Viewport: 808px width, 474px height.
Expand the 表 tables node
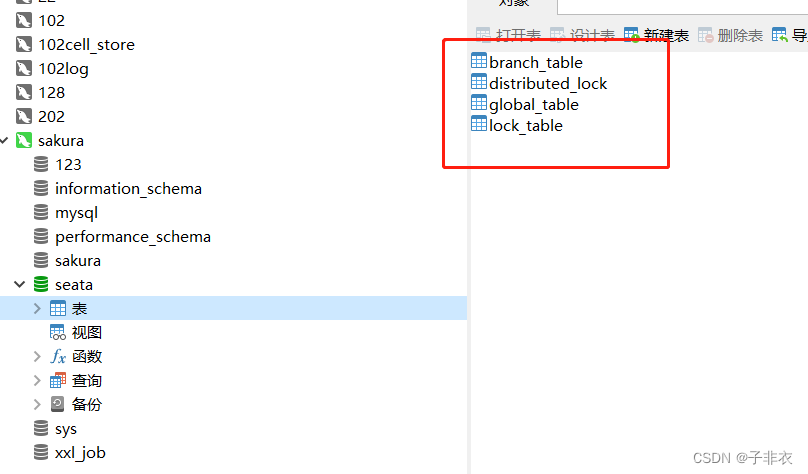click(37, 308)
